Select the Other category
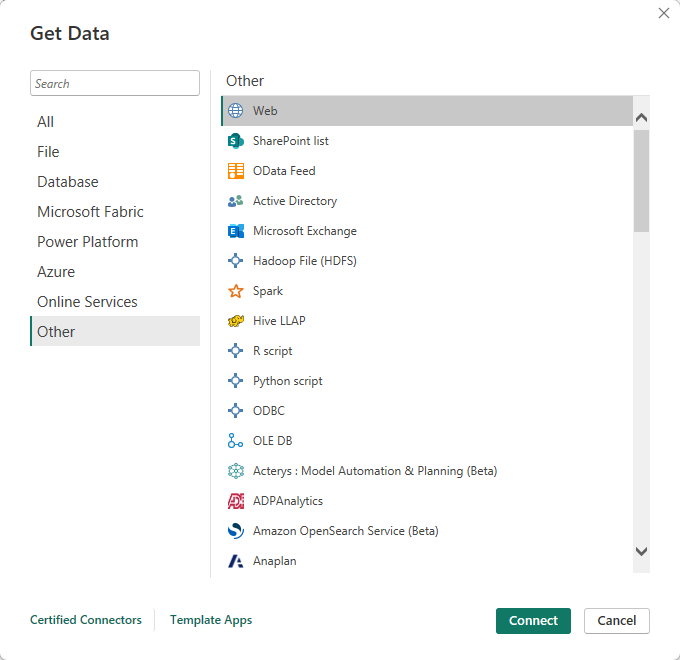 (x=115, y=331)
